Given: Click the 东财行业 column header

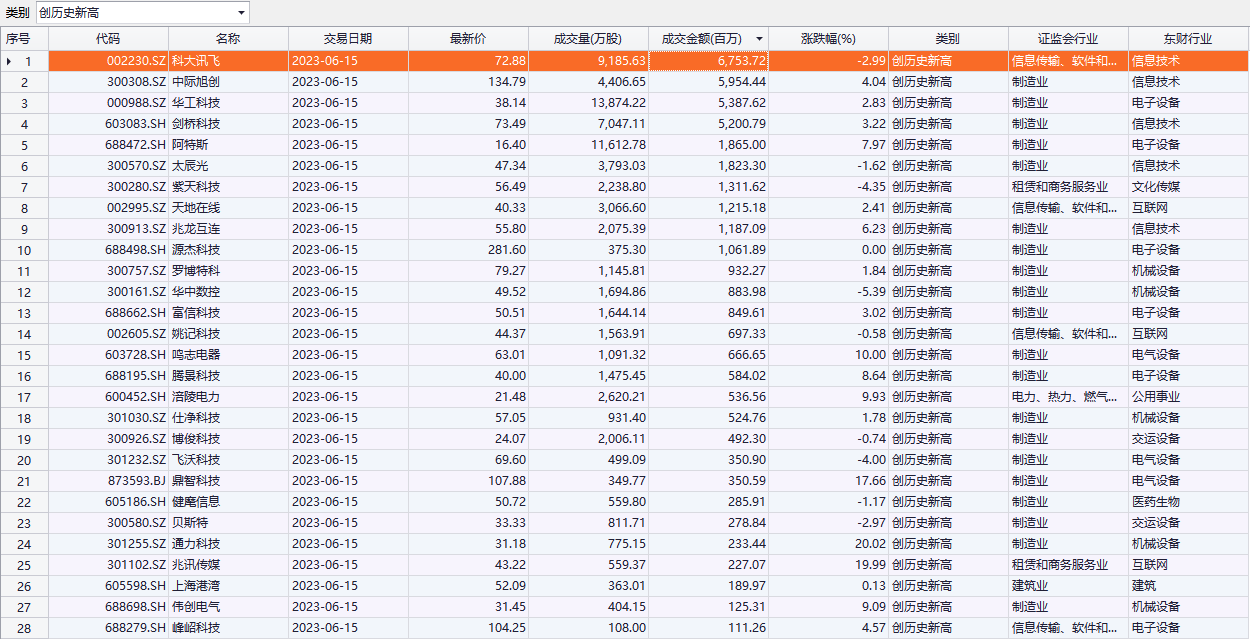Looking at the screenshot, I should [1188, 39].
